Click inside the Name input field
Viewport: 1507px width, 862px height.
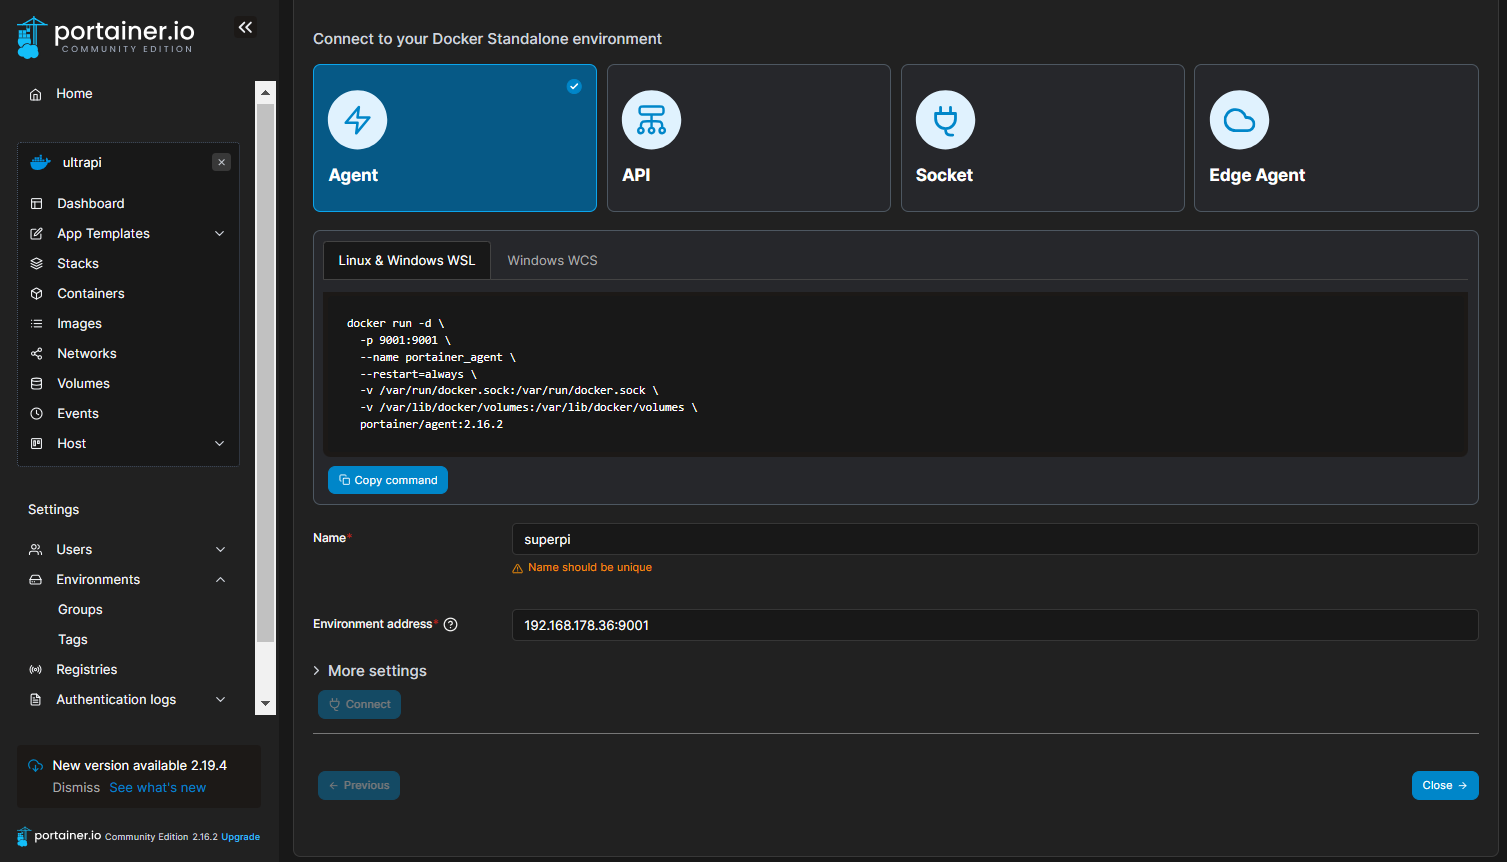(993, 539)
